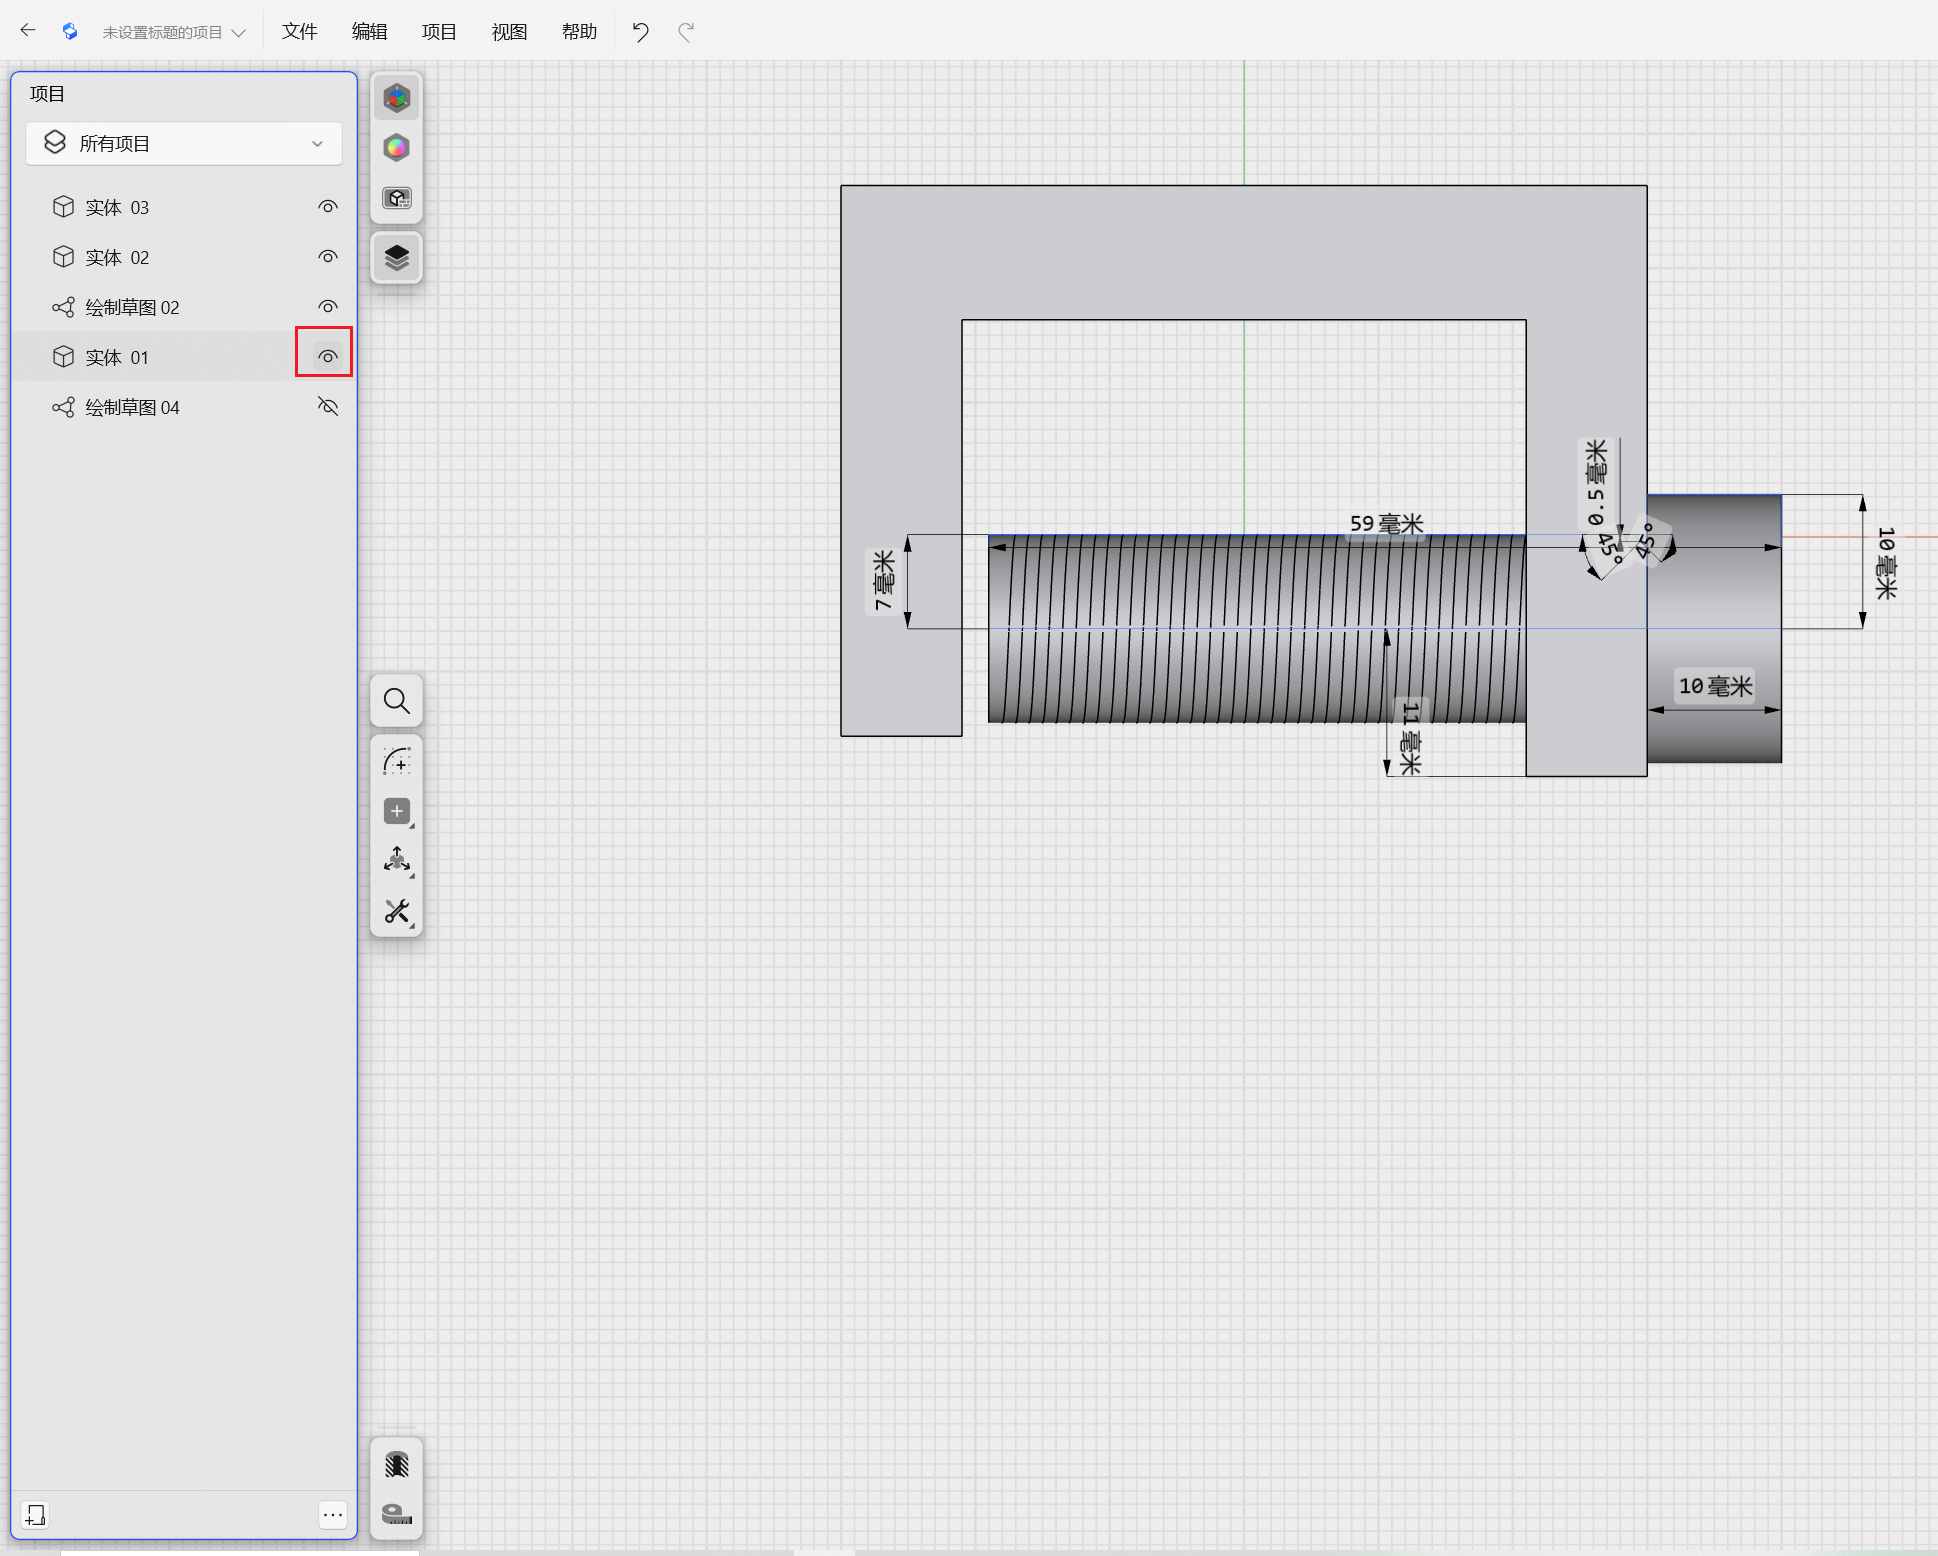The width and height of the screenshot is (1938, 1556).
Task: Select the transform axes tool
Action: point(397,861)
